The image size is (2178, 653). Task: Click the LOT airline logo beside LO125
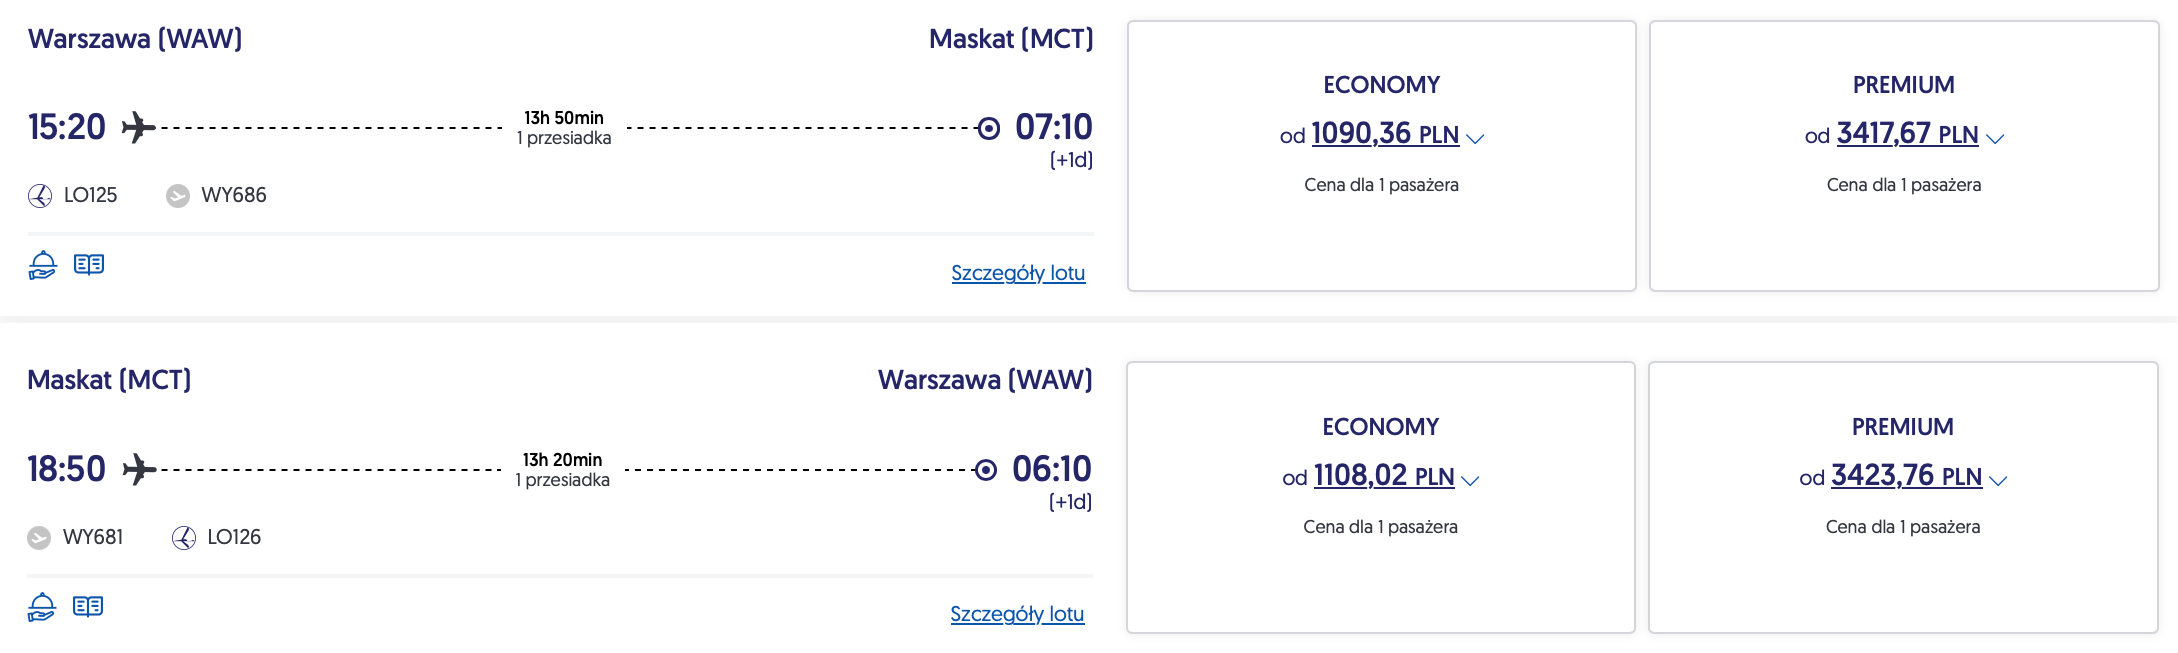(40, 196)
